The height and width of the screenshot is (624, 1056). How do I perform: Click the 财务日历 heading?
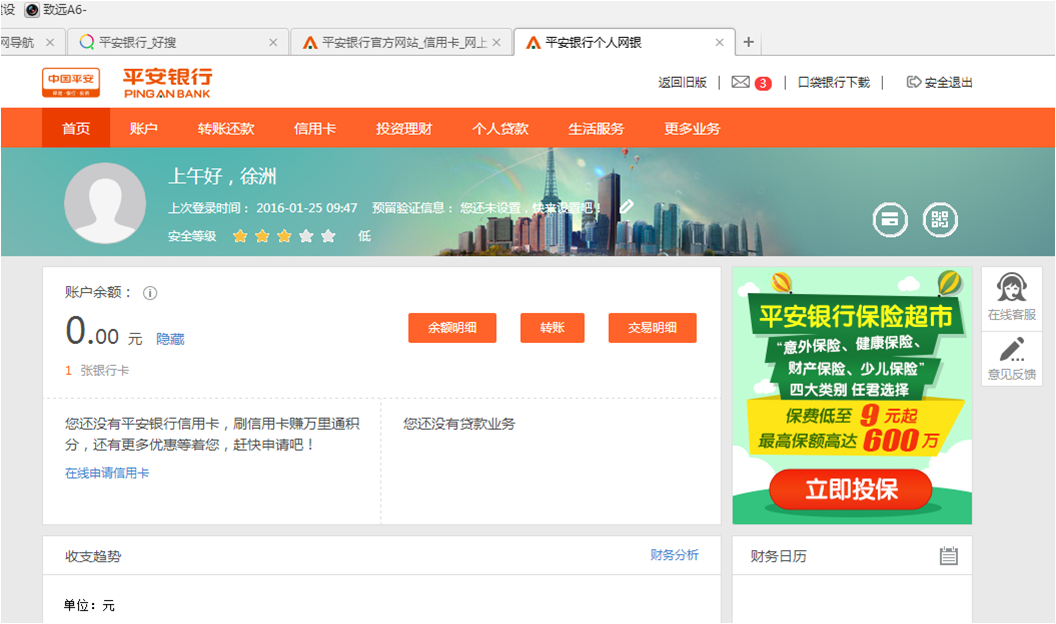click(x=779, y=556)
